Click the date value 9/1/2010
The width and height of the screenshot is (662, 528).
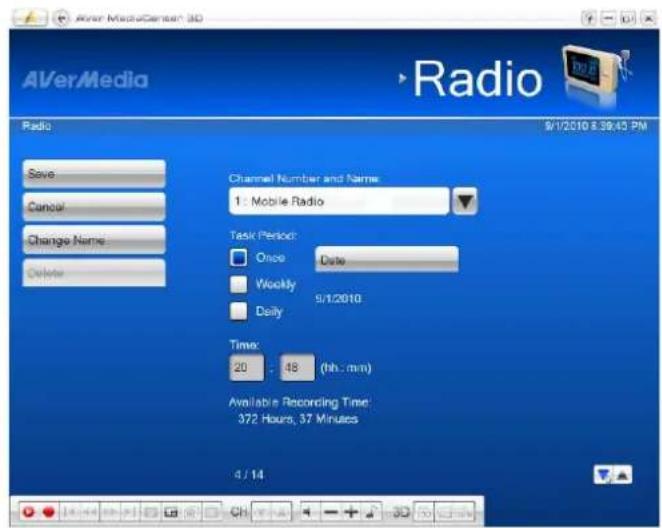coord(338,299)
